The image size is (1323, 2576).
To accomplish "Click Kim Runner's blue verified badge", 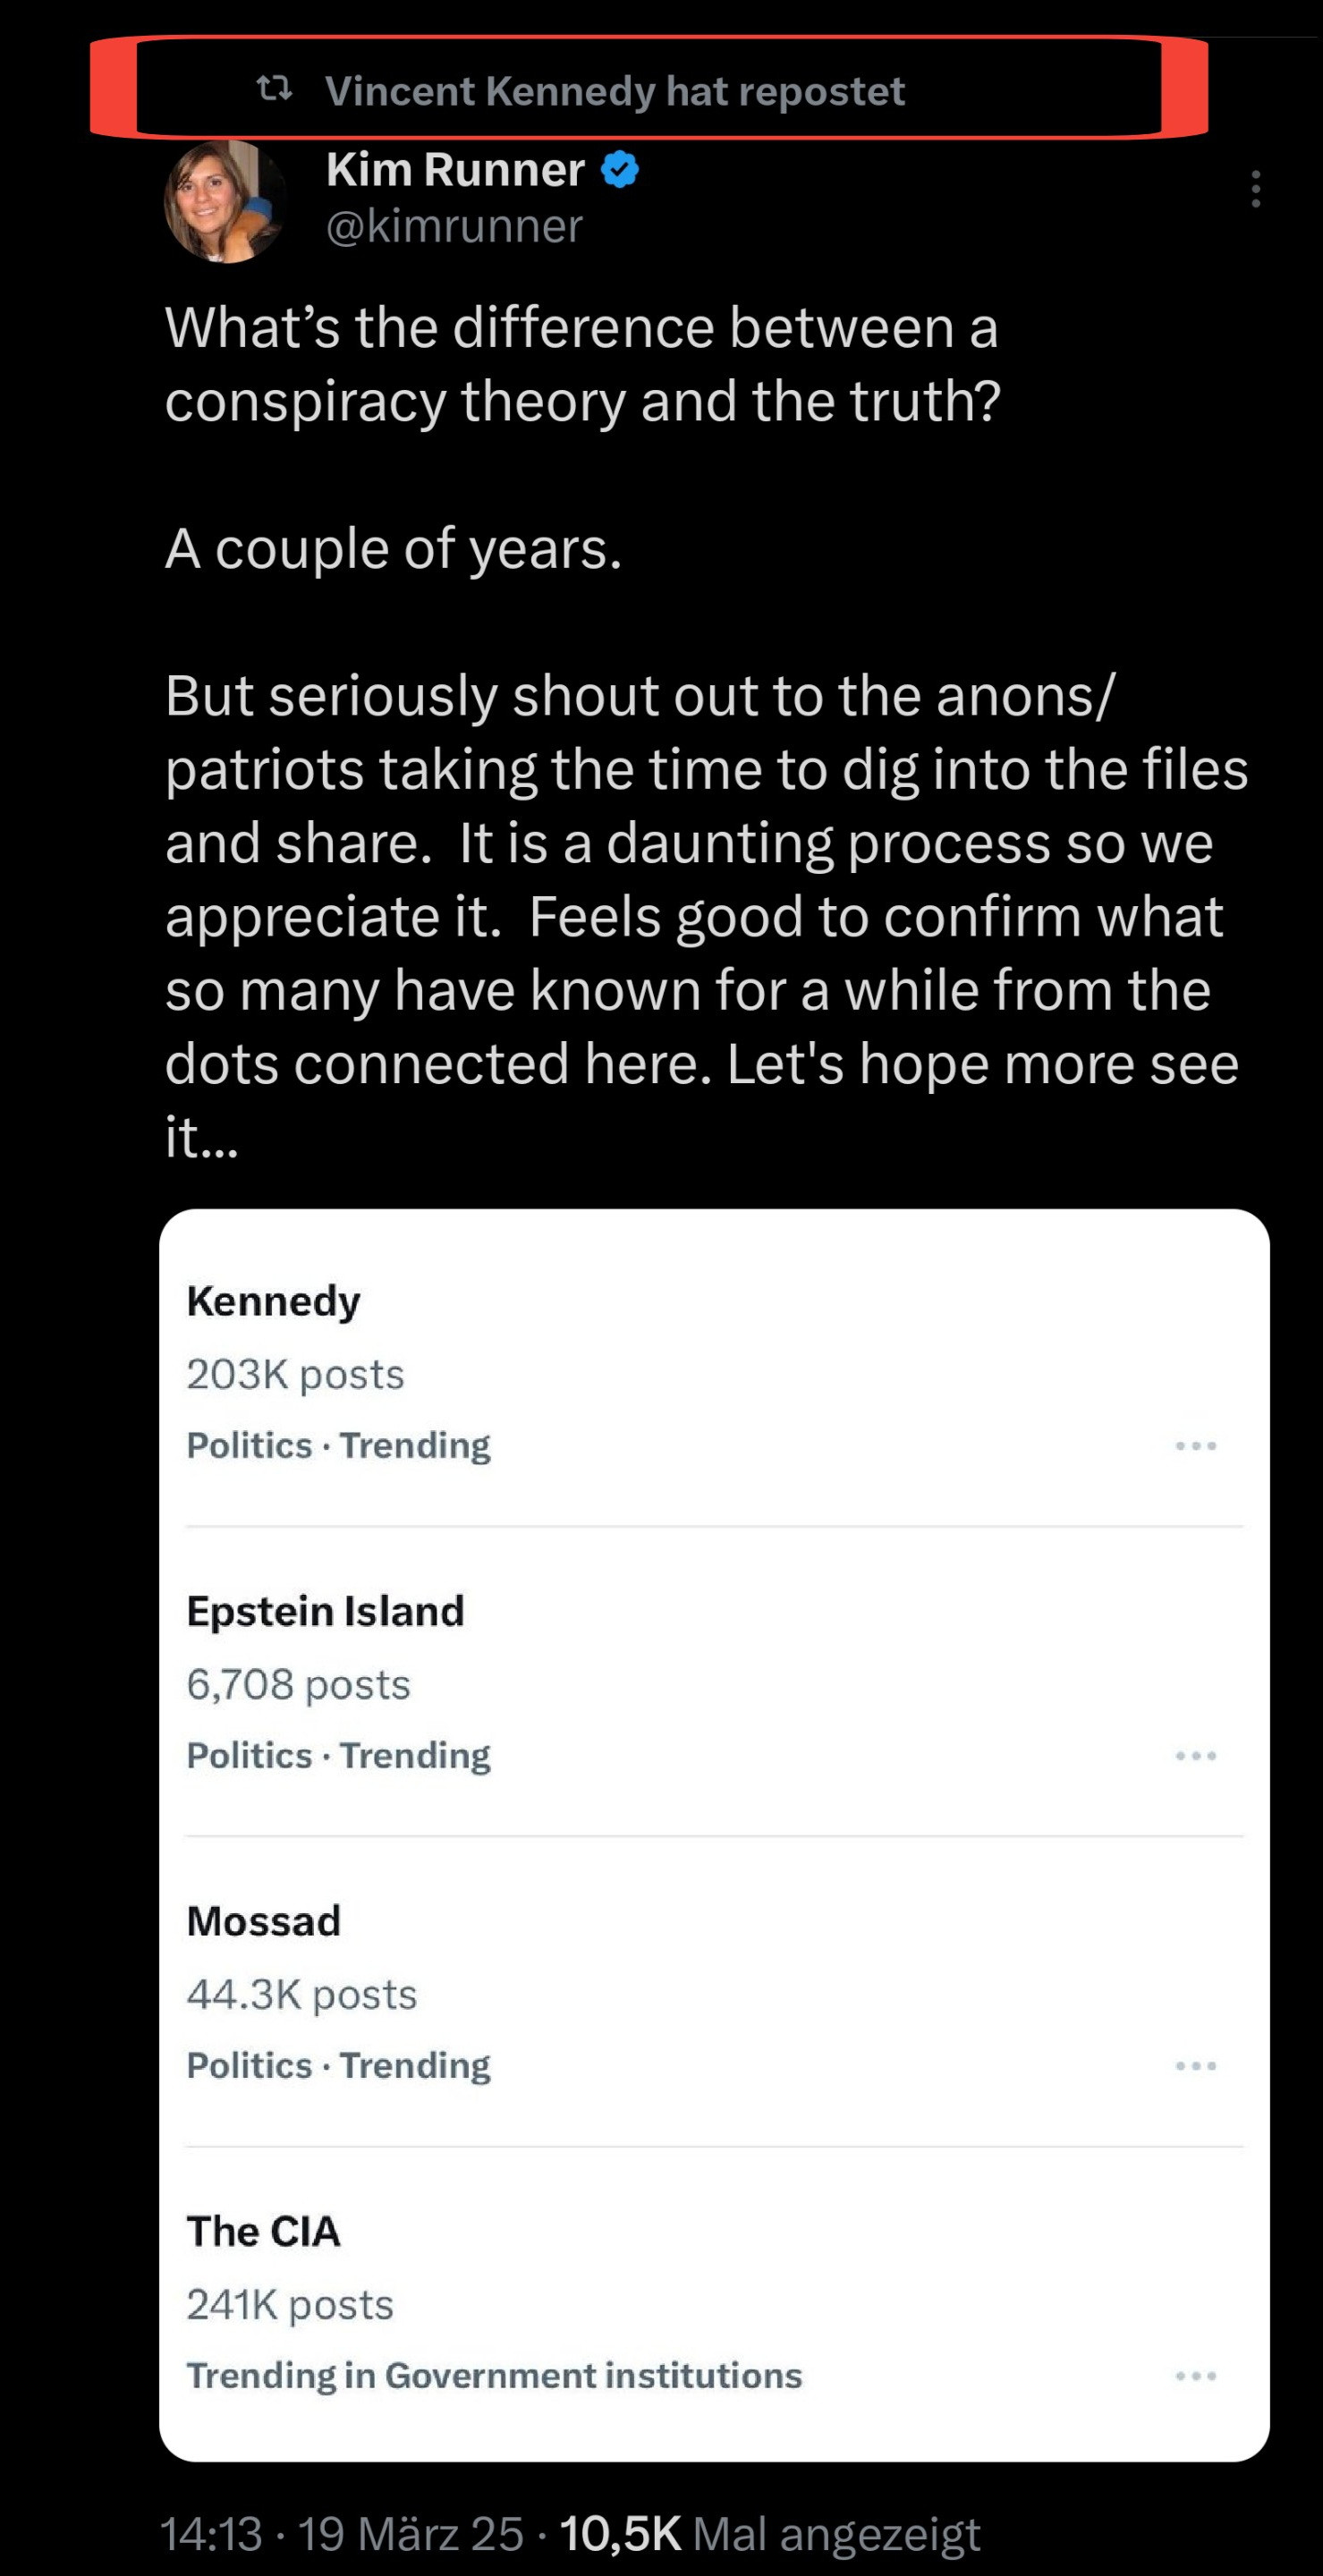I will click(x=620, y=170).
